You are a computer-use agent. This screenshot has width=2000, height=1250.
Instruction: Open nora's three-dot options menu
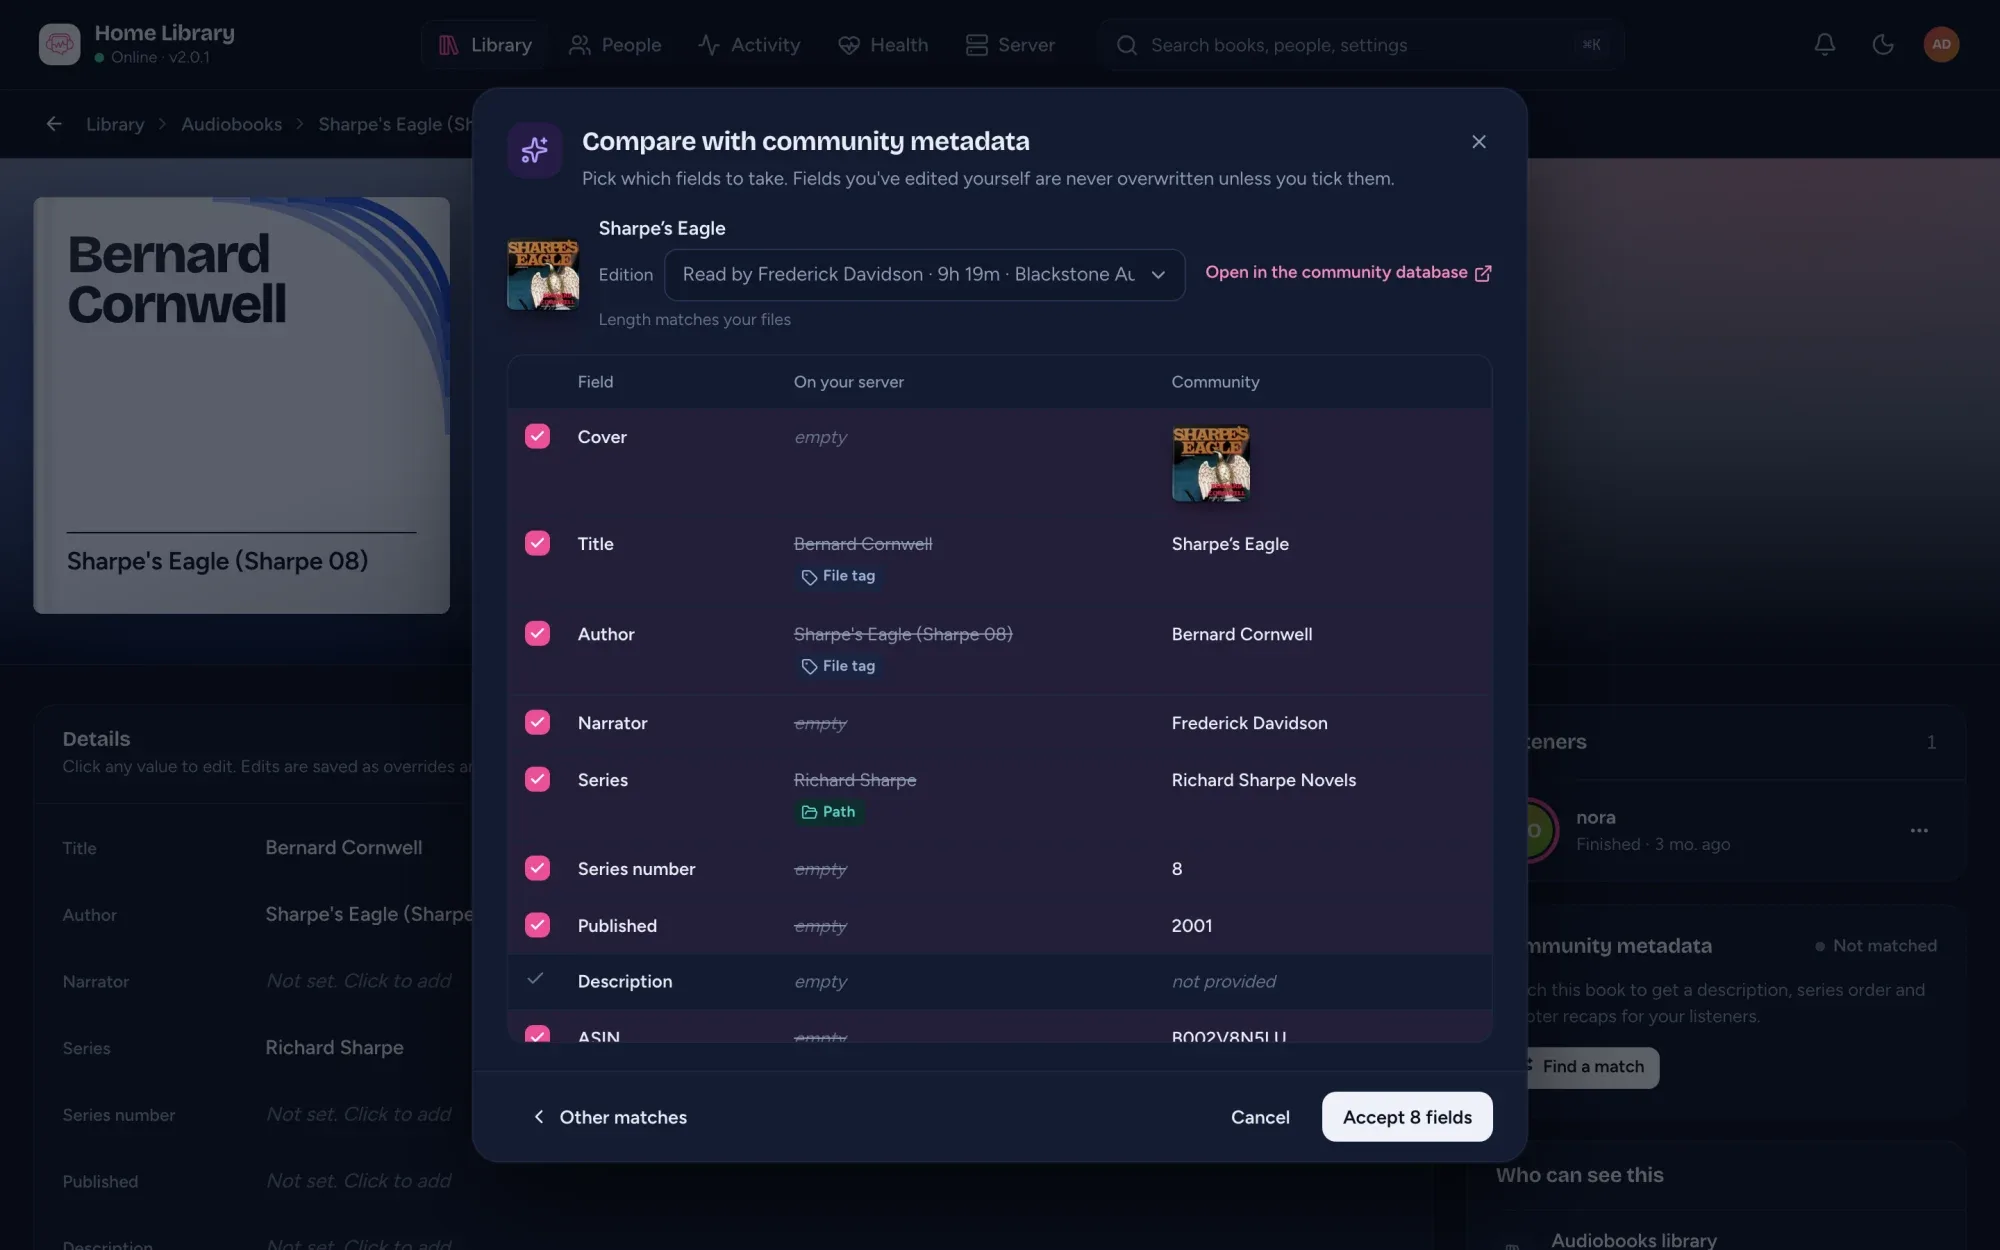tap(1918, 831)
